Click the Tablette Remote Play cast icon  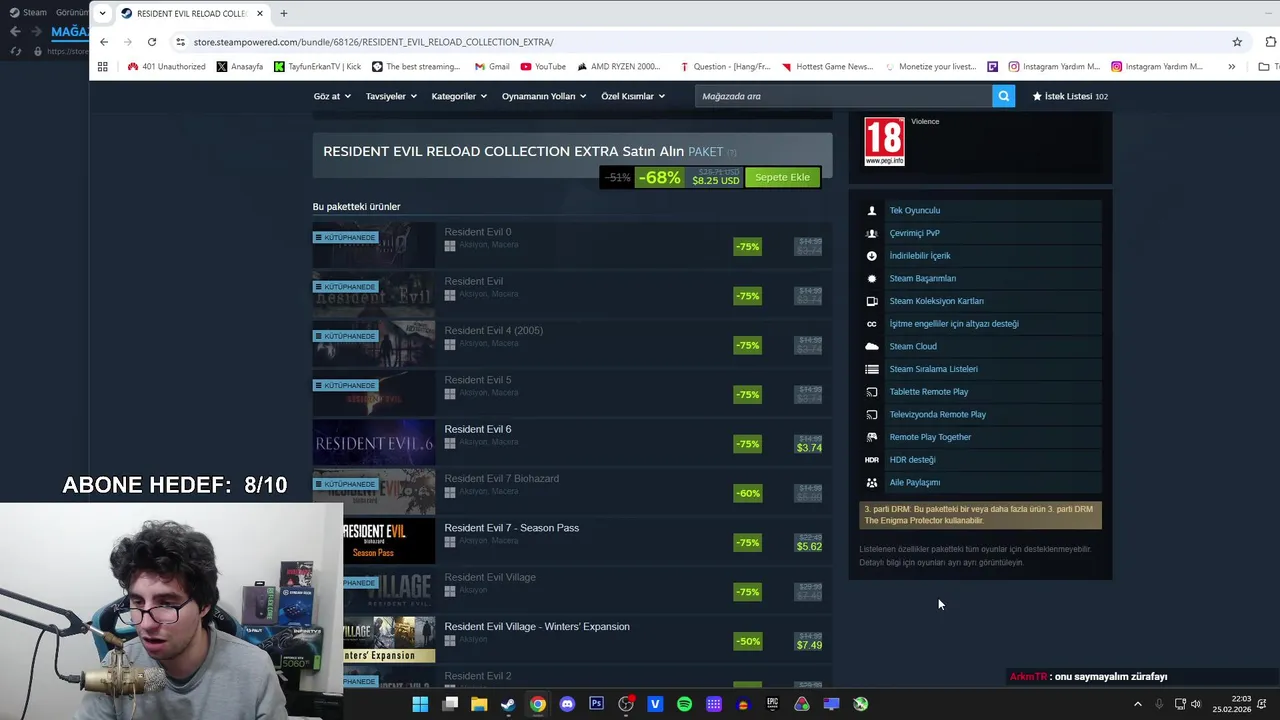872,392
